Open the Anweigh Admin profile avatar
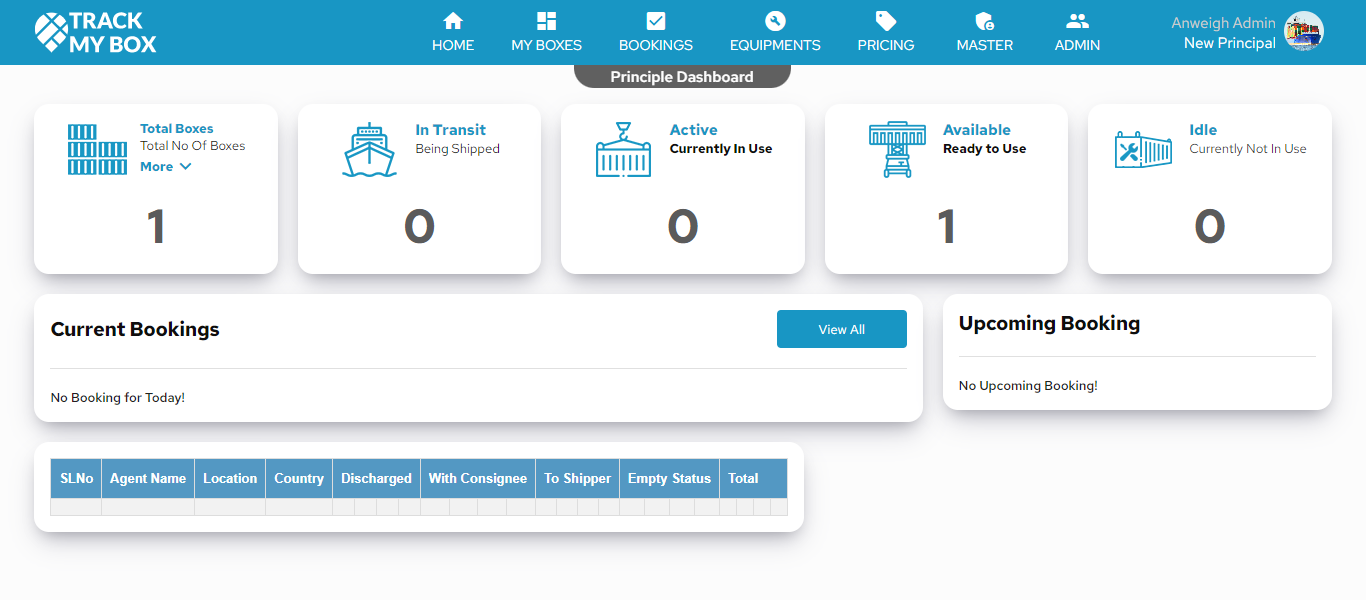Screen dimensions: 1366x600 [1303, 32]
